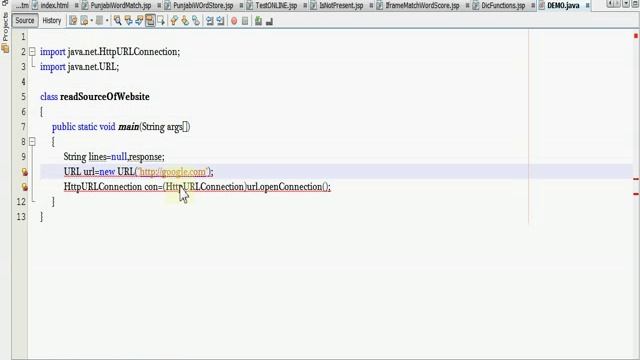Close the DEMO.java tab

coord(587,5)
